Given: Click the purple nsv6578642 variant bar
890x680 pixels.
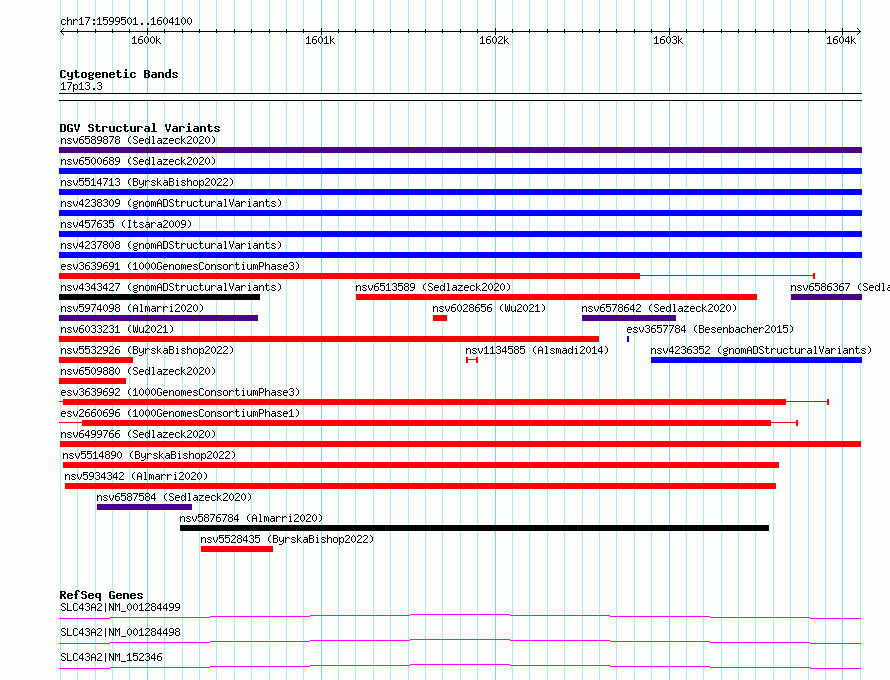Looking at the screenshot, I should [x=629, y=318].
